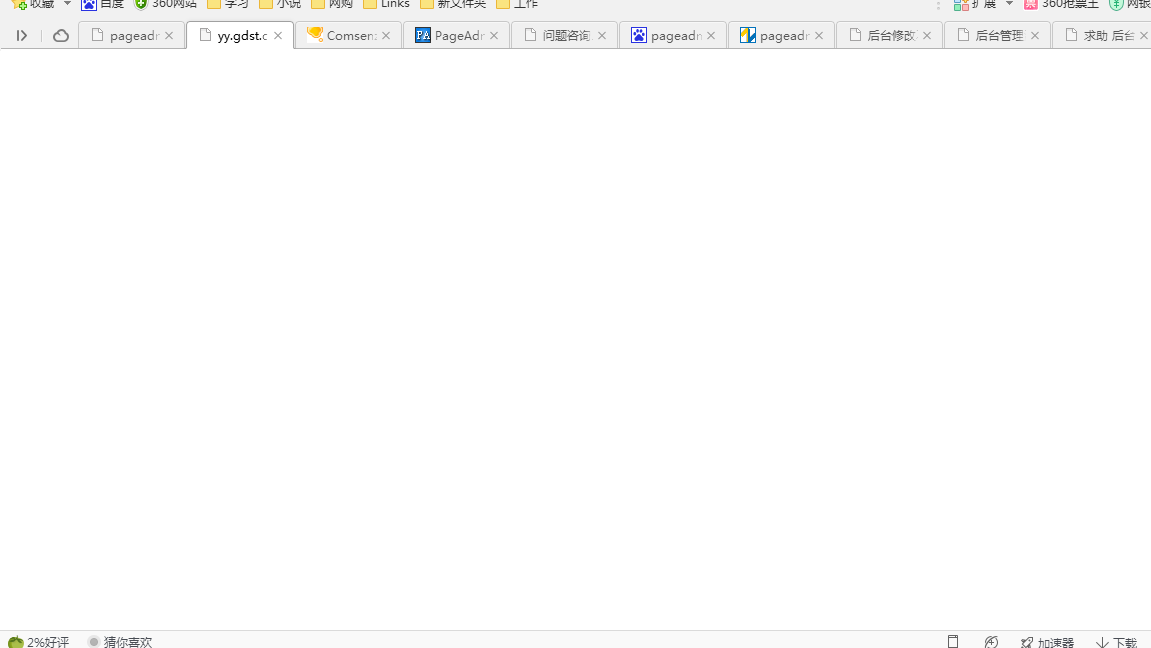Close the yy.gdst tab
This screenshot has width=1151, height=648.
point(278,36)
